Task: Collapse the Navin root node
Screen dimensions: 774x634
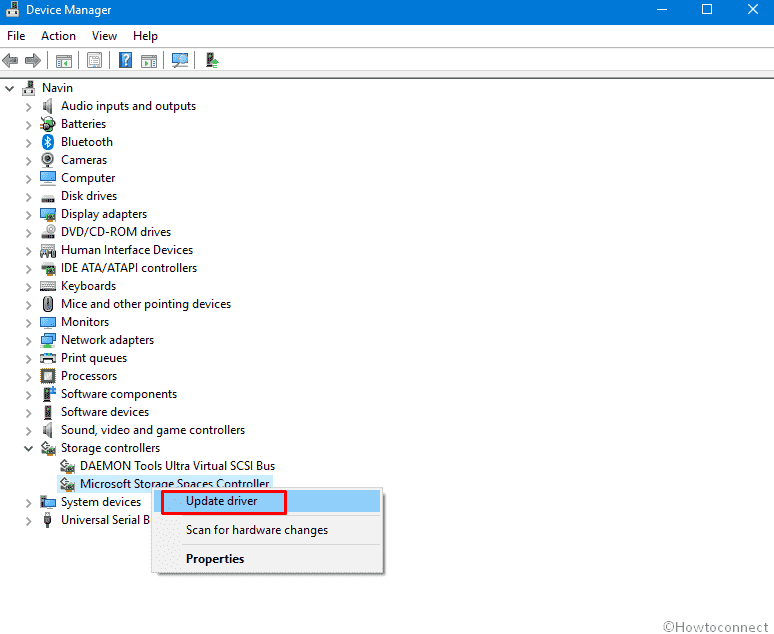Action: point(9,89)
